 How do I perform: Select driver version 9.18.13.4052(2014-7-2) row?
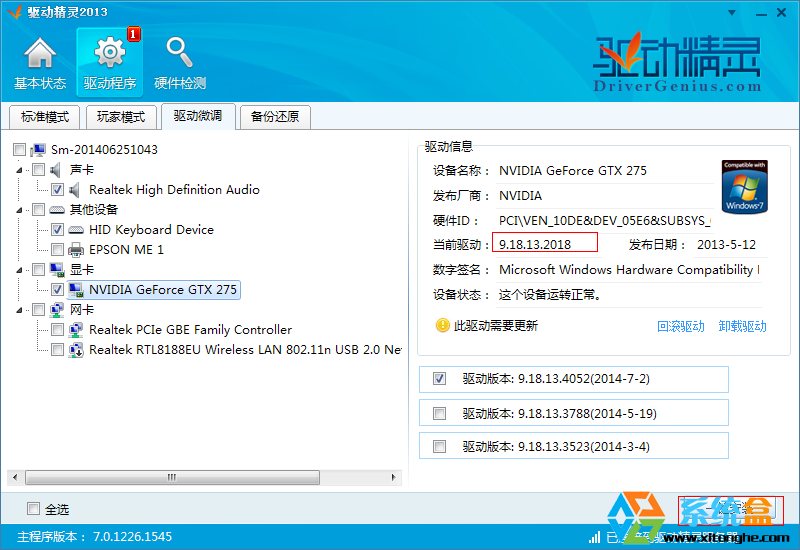tap(573, 379)
